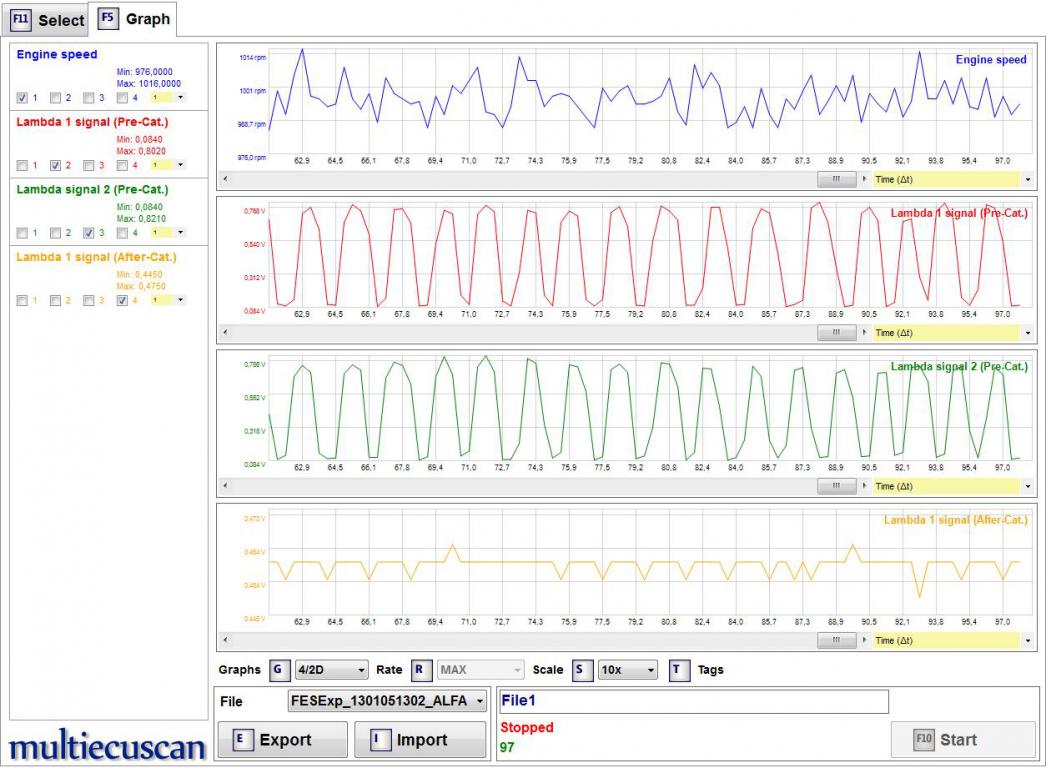
Task: Uncheck graph 1 checkbox for Engine speed
Action: [x=23, y=98]
